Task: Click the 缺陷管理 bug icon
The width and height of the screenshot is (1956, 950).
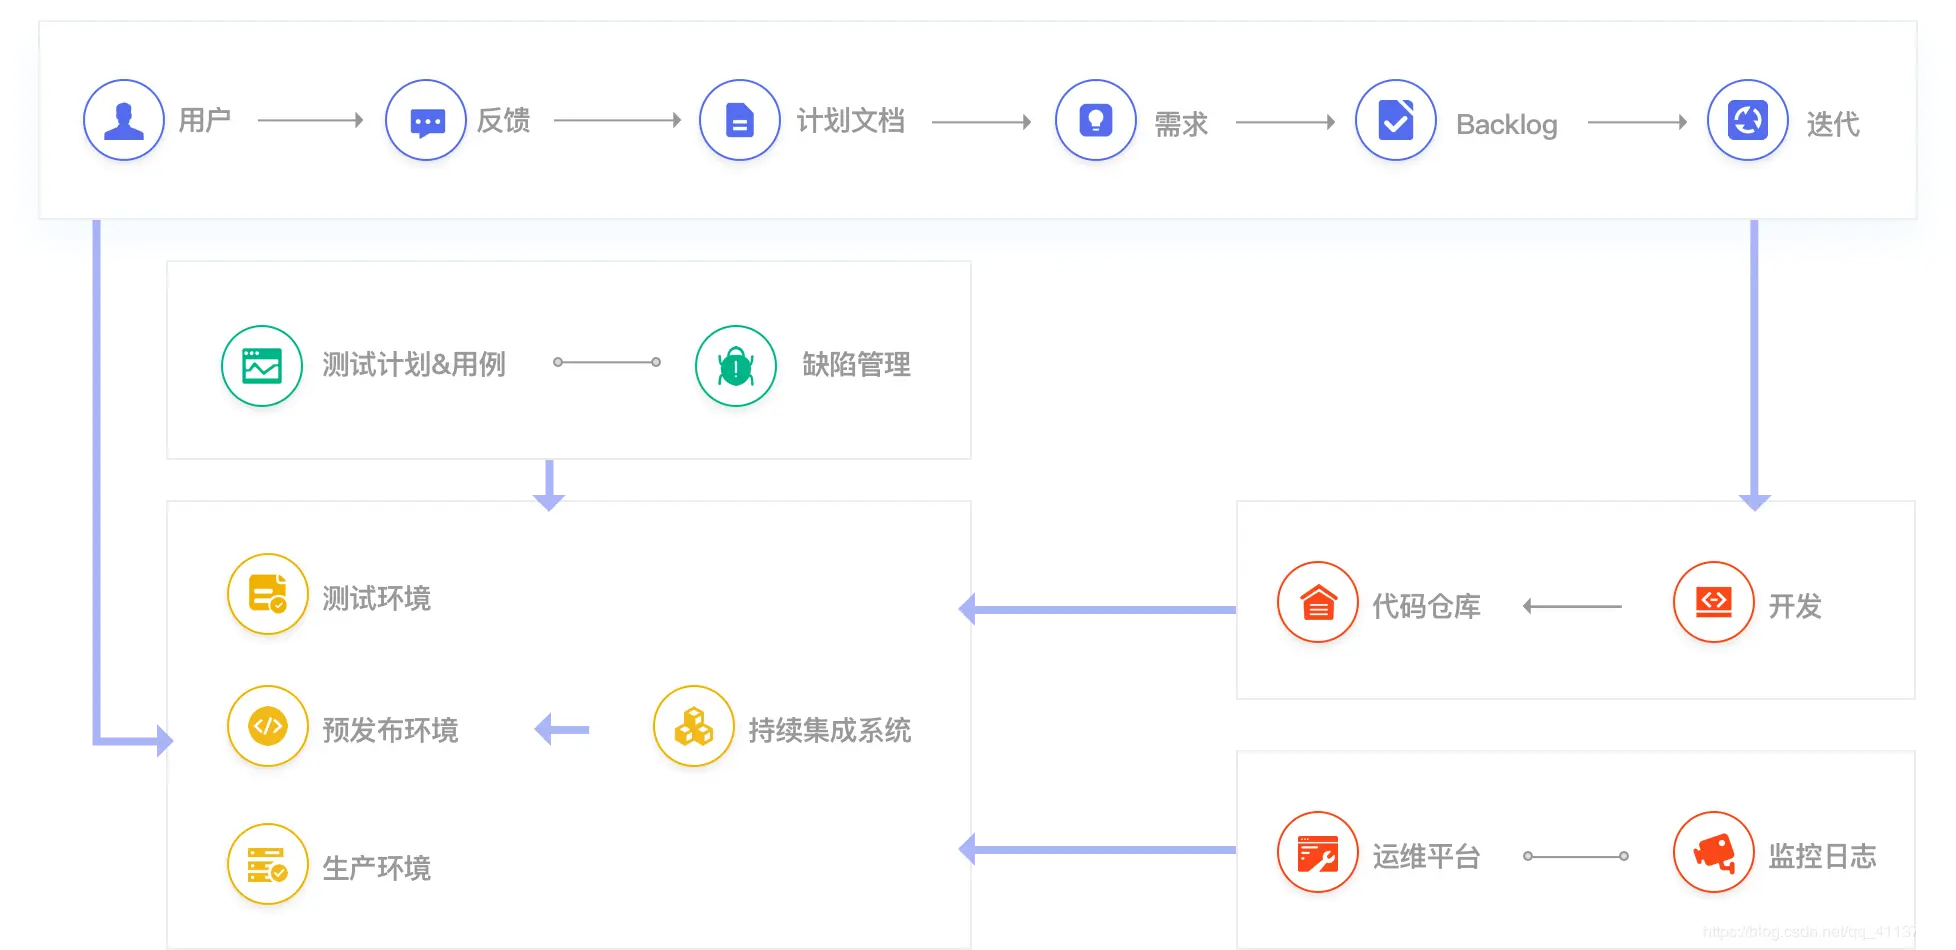Action: point(735,366)
